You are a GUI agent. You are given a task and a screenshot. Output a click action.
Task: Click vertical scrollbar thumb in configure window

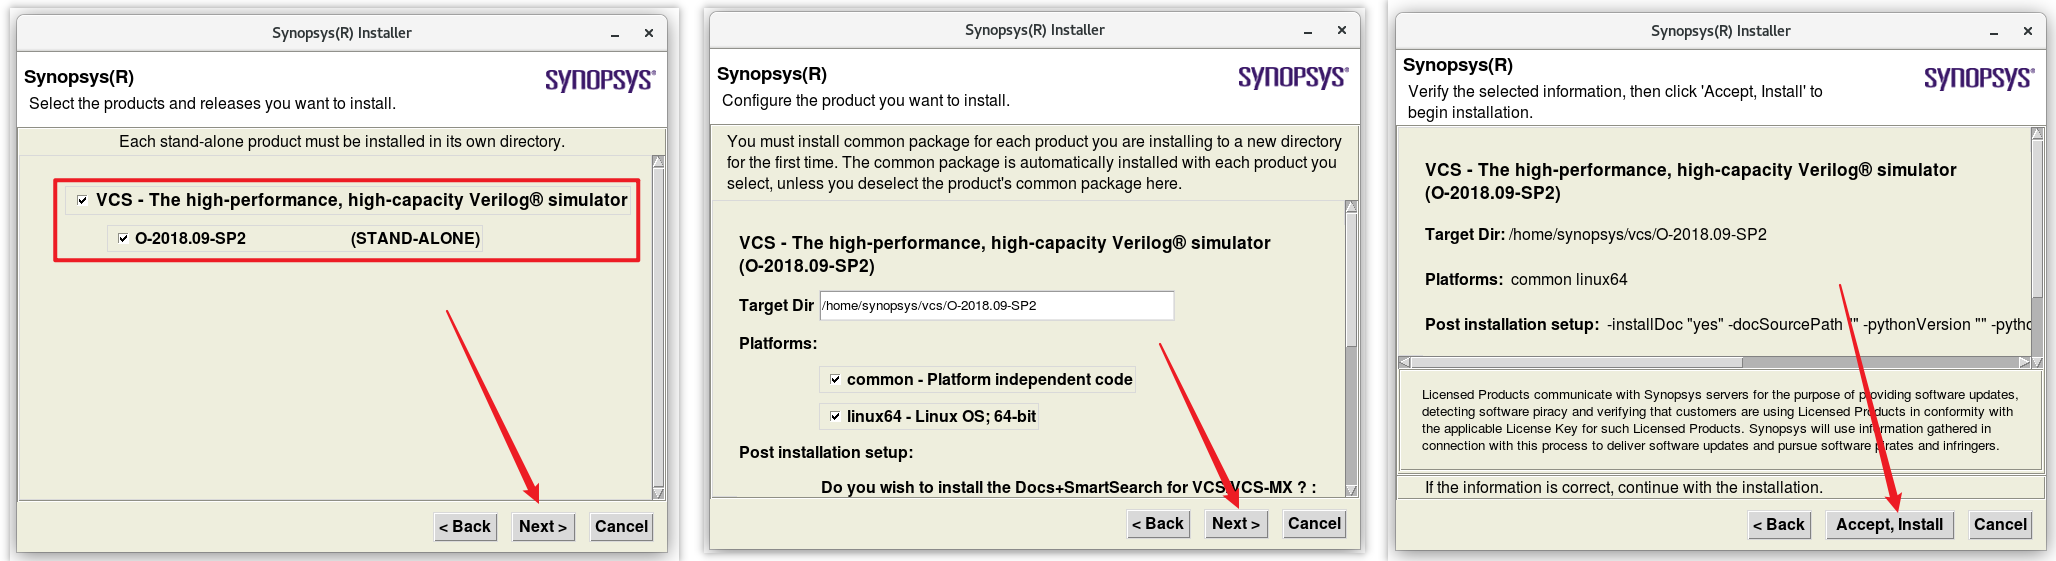tap(1351, 280)
